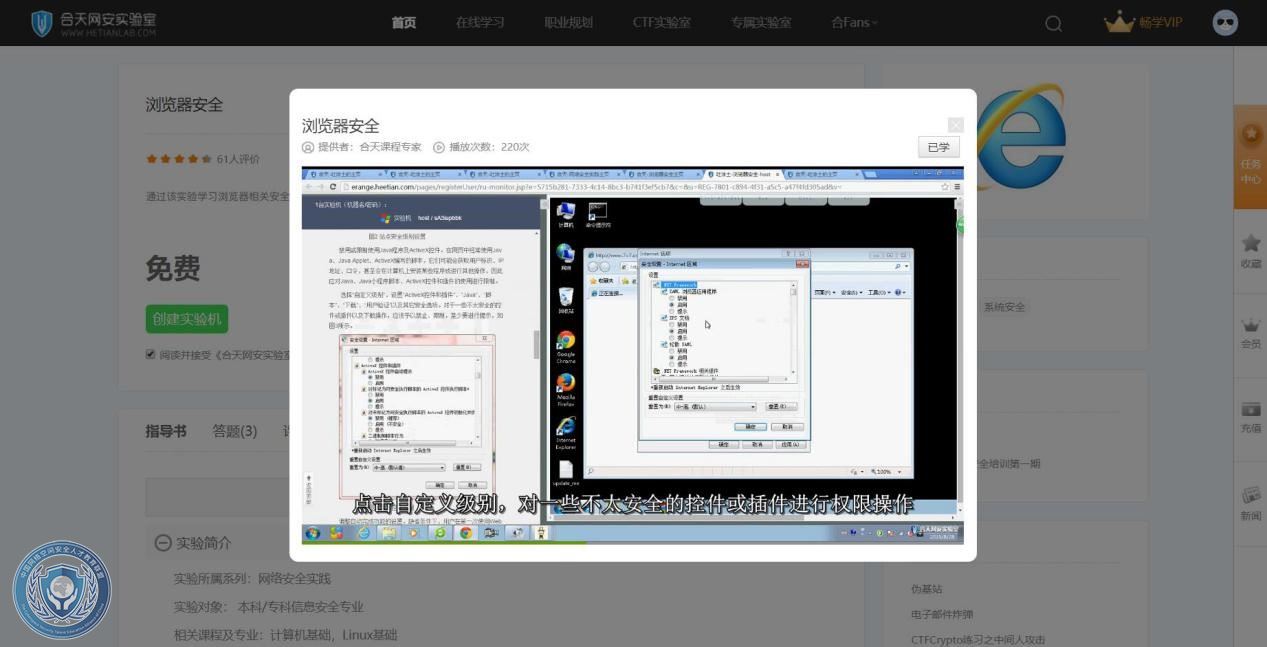The width and height of the screenshot is (1267, 647).
Task: Go to 在线学习 in top navigation
Action: (x=480, y=23)
